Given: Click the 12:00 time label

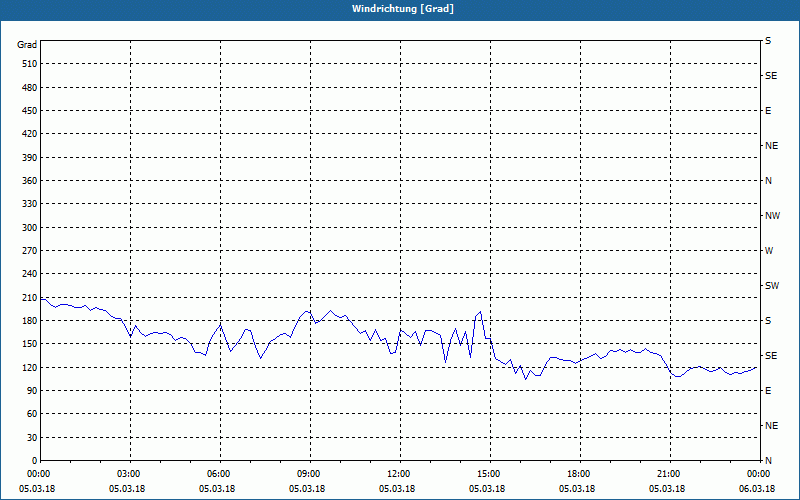Looking at the screenshot, I should coord(399,474).
